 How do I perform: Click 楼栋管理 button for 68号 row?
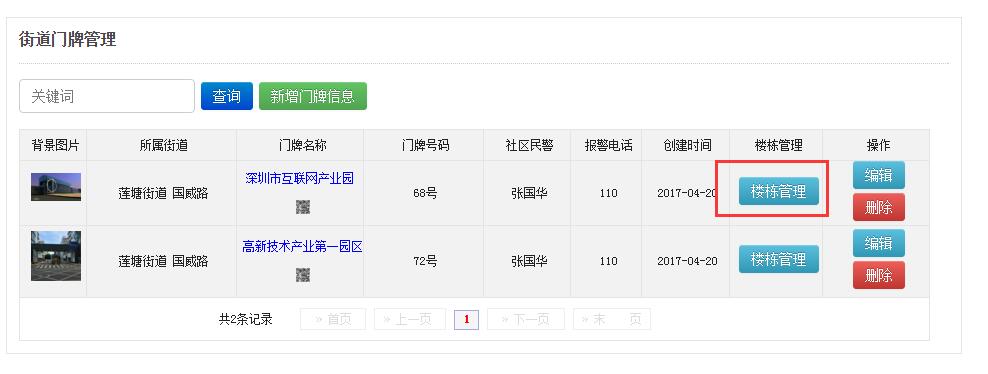pyautogui.click(x=779, y=191)
